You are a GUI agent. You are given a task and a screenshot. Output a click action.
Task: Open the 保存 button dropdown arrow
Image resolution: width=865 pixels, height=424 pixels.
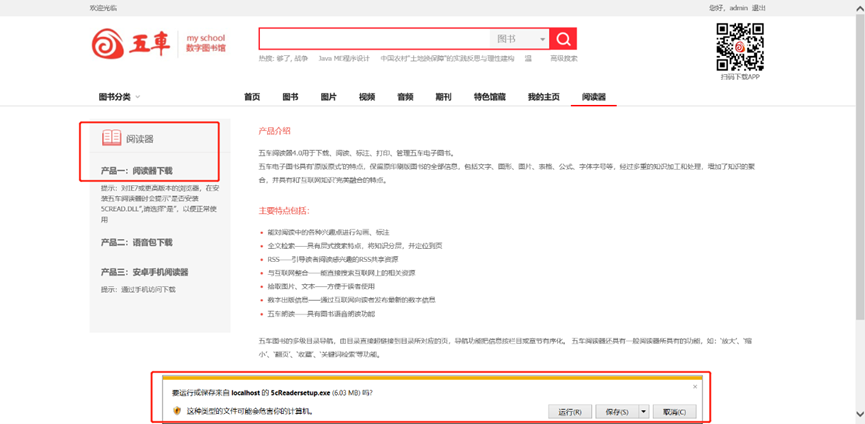(x=643, y=411)
